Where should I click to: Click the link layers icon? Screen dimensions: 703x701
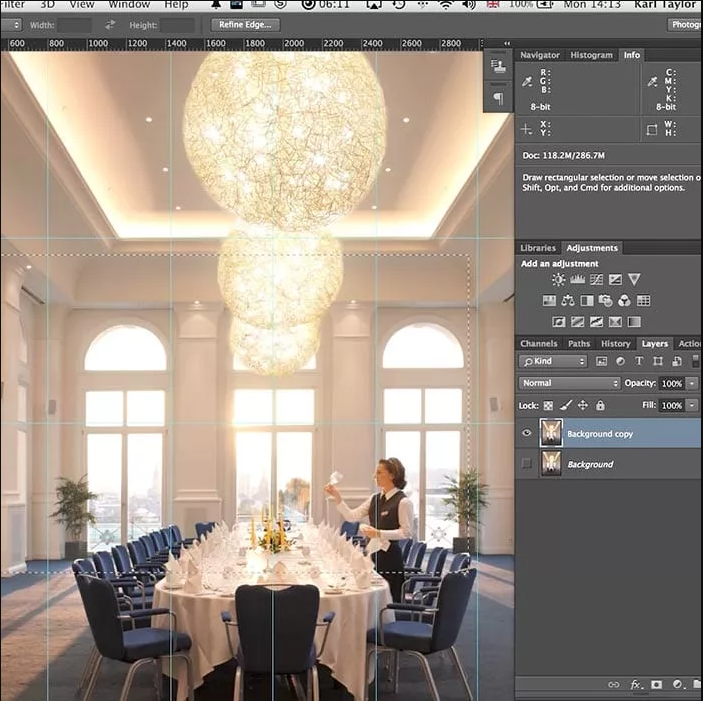coord(613,684)
